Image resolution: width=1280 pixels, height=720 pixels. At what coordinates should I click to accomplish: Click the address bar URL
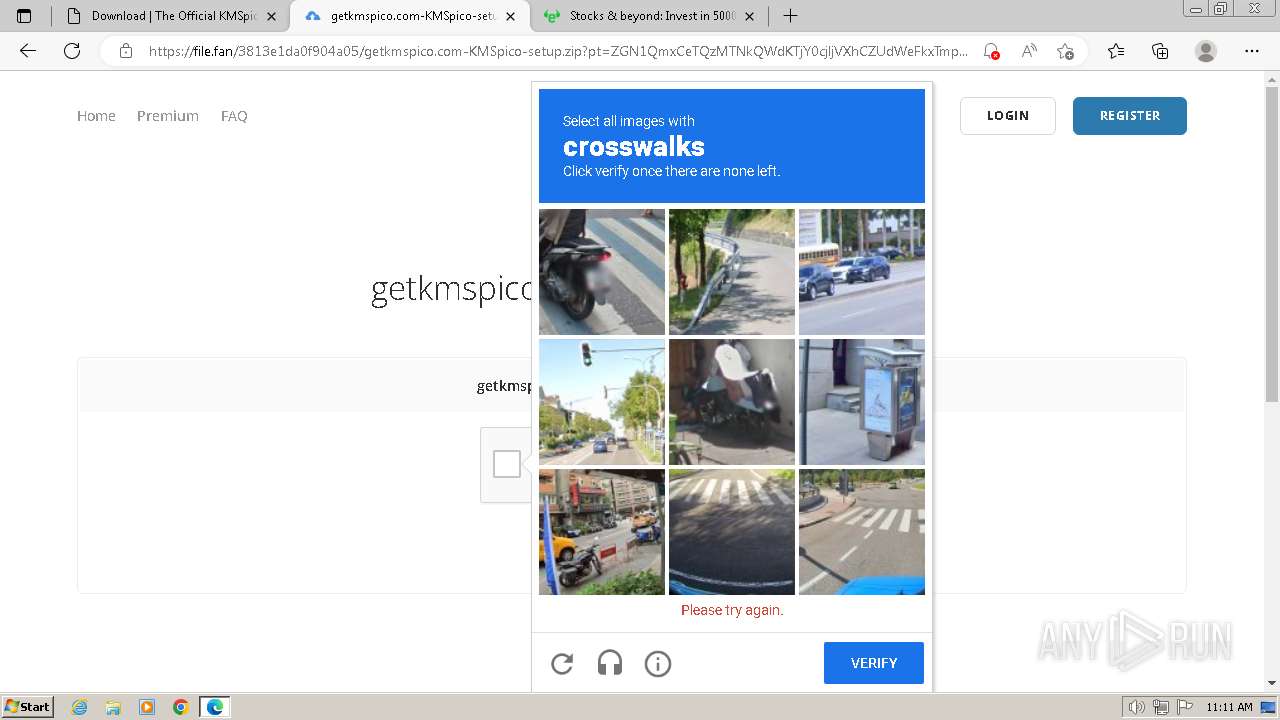tap(558, 51)
